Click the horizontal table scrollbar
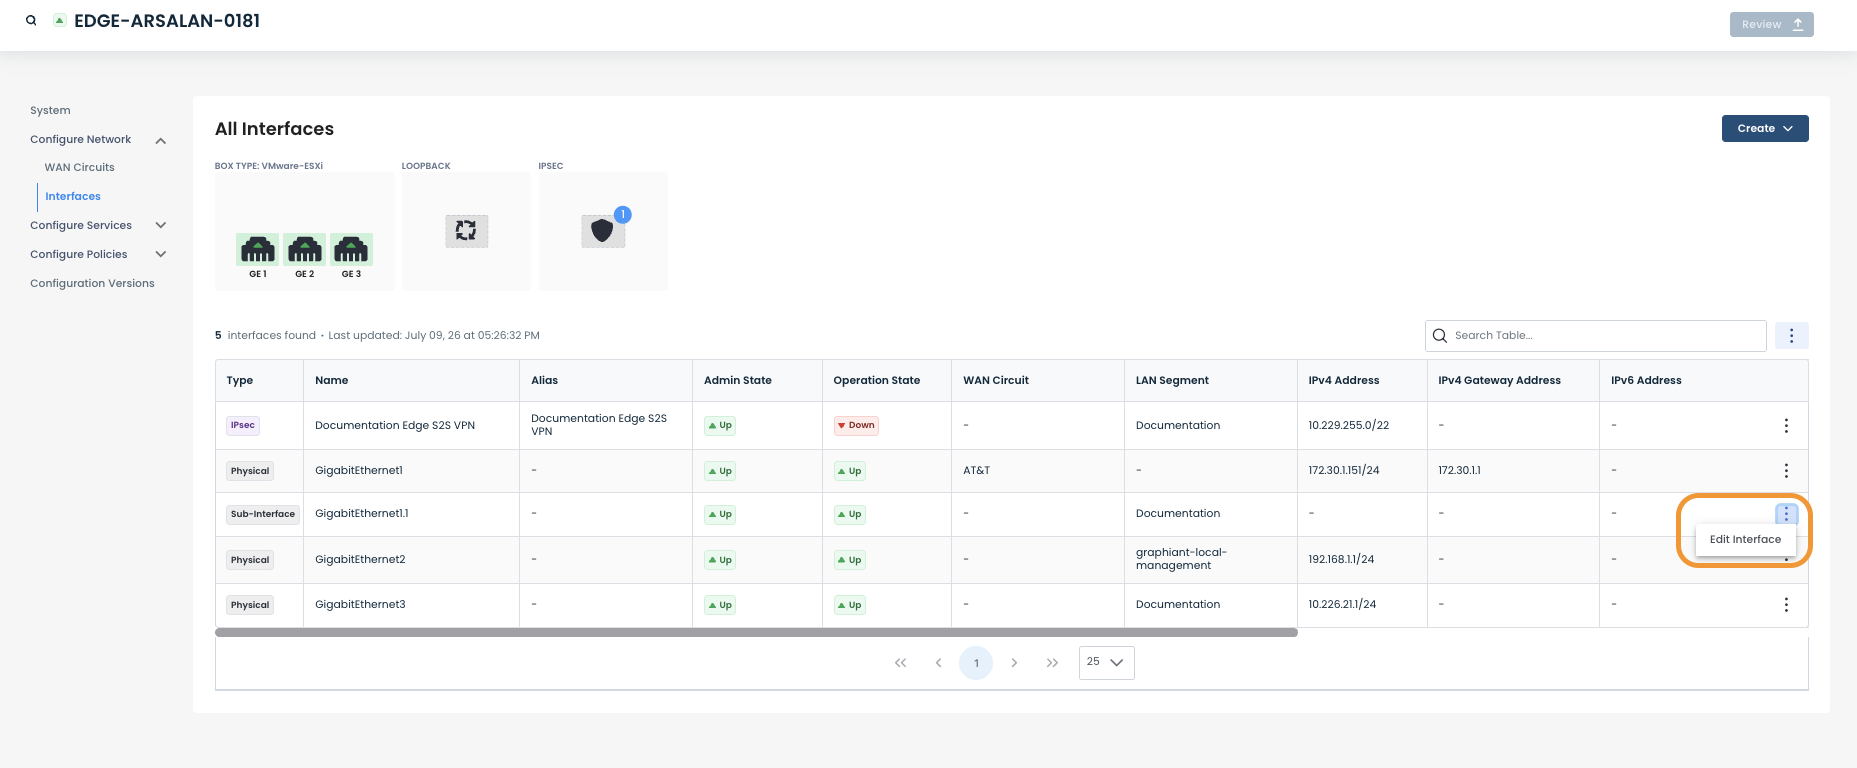This screenshot has width=1857, height=768. point(756,633)
